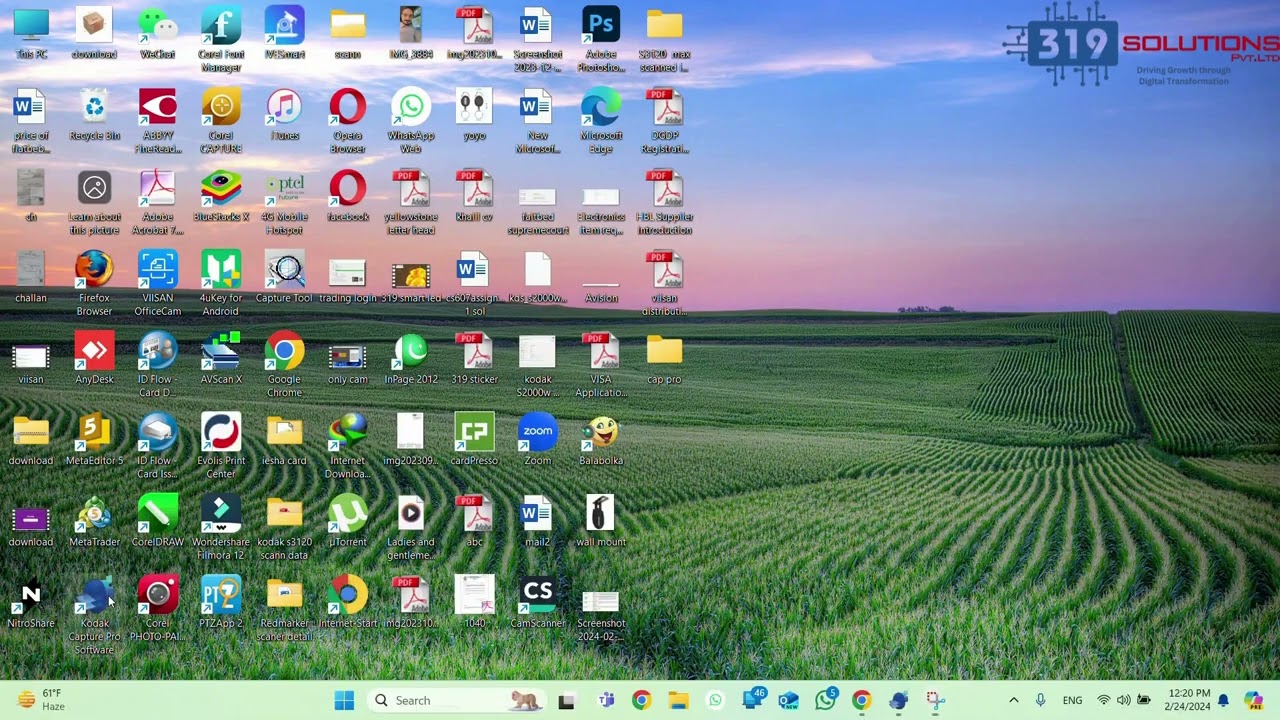Image resolution: width=1280 pixels, height=720 pixels.
Task: Open Adobe Acrobat 7 shortcut
Action: 157,203
